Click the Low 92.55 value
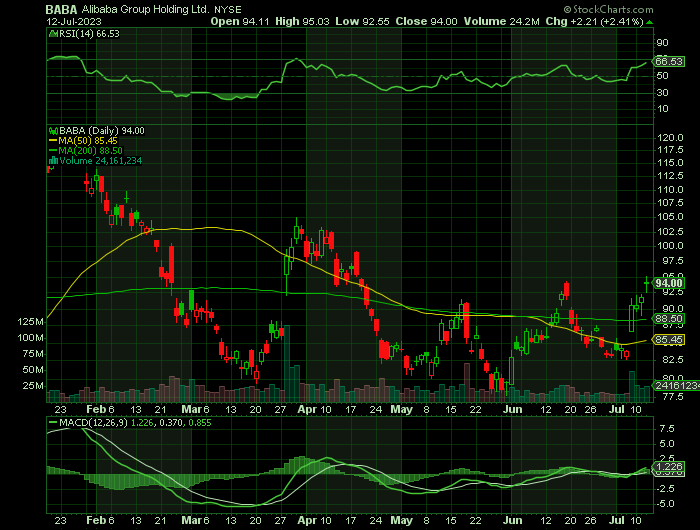The width and height of the screenshot is (700, 530). (362, 21)
